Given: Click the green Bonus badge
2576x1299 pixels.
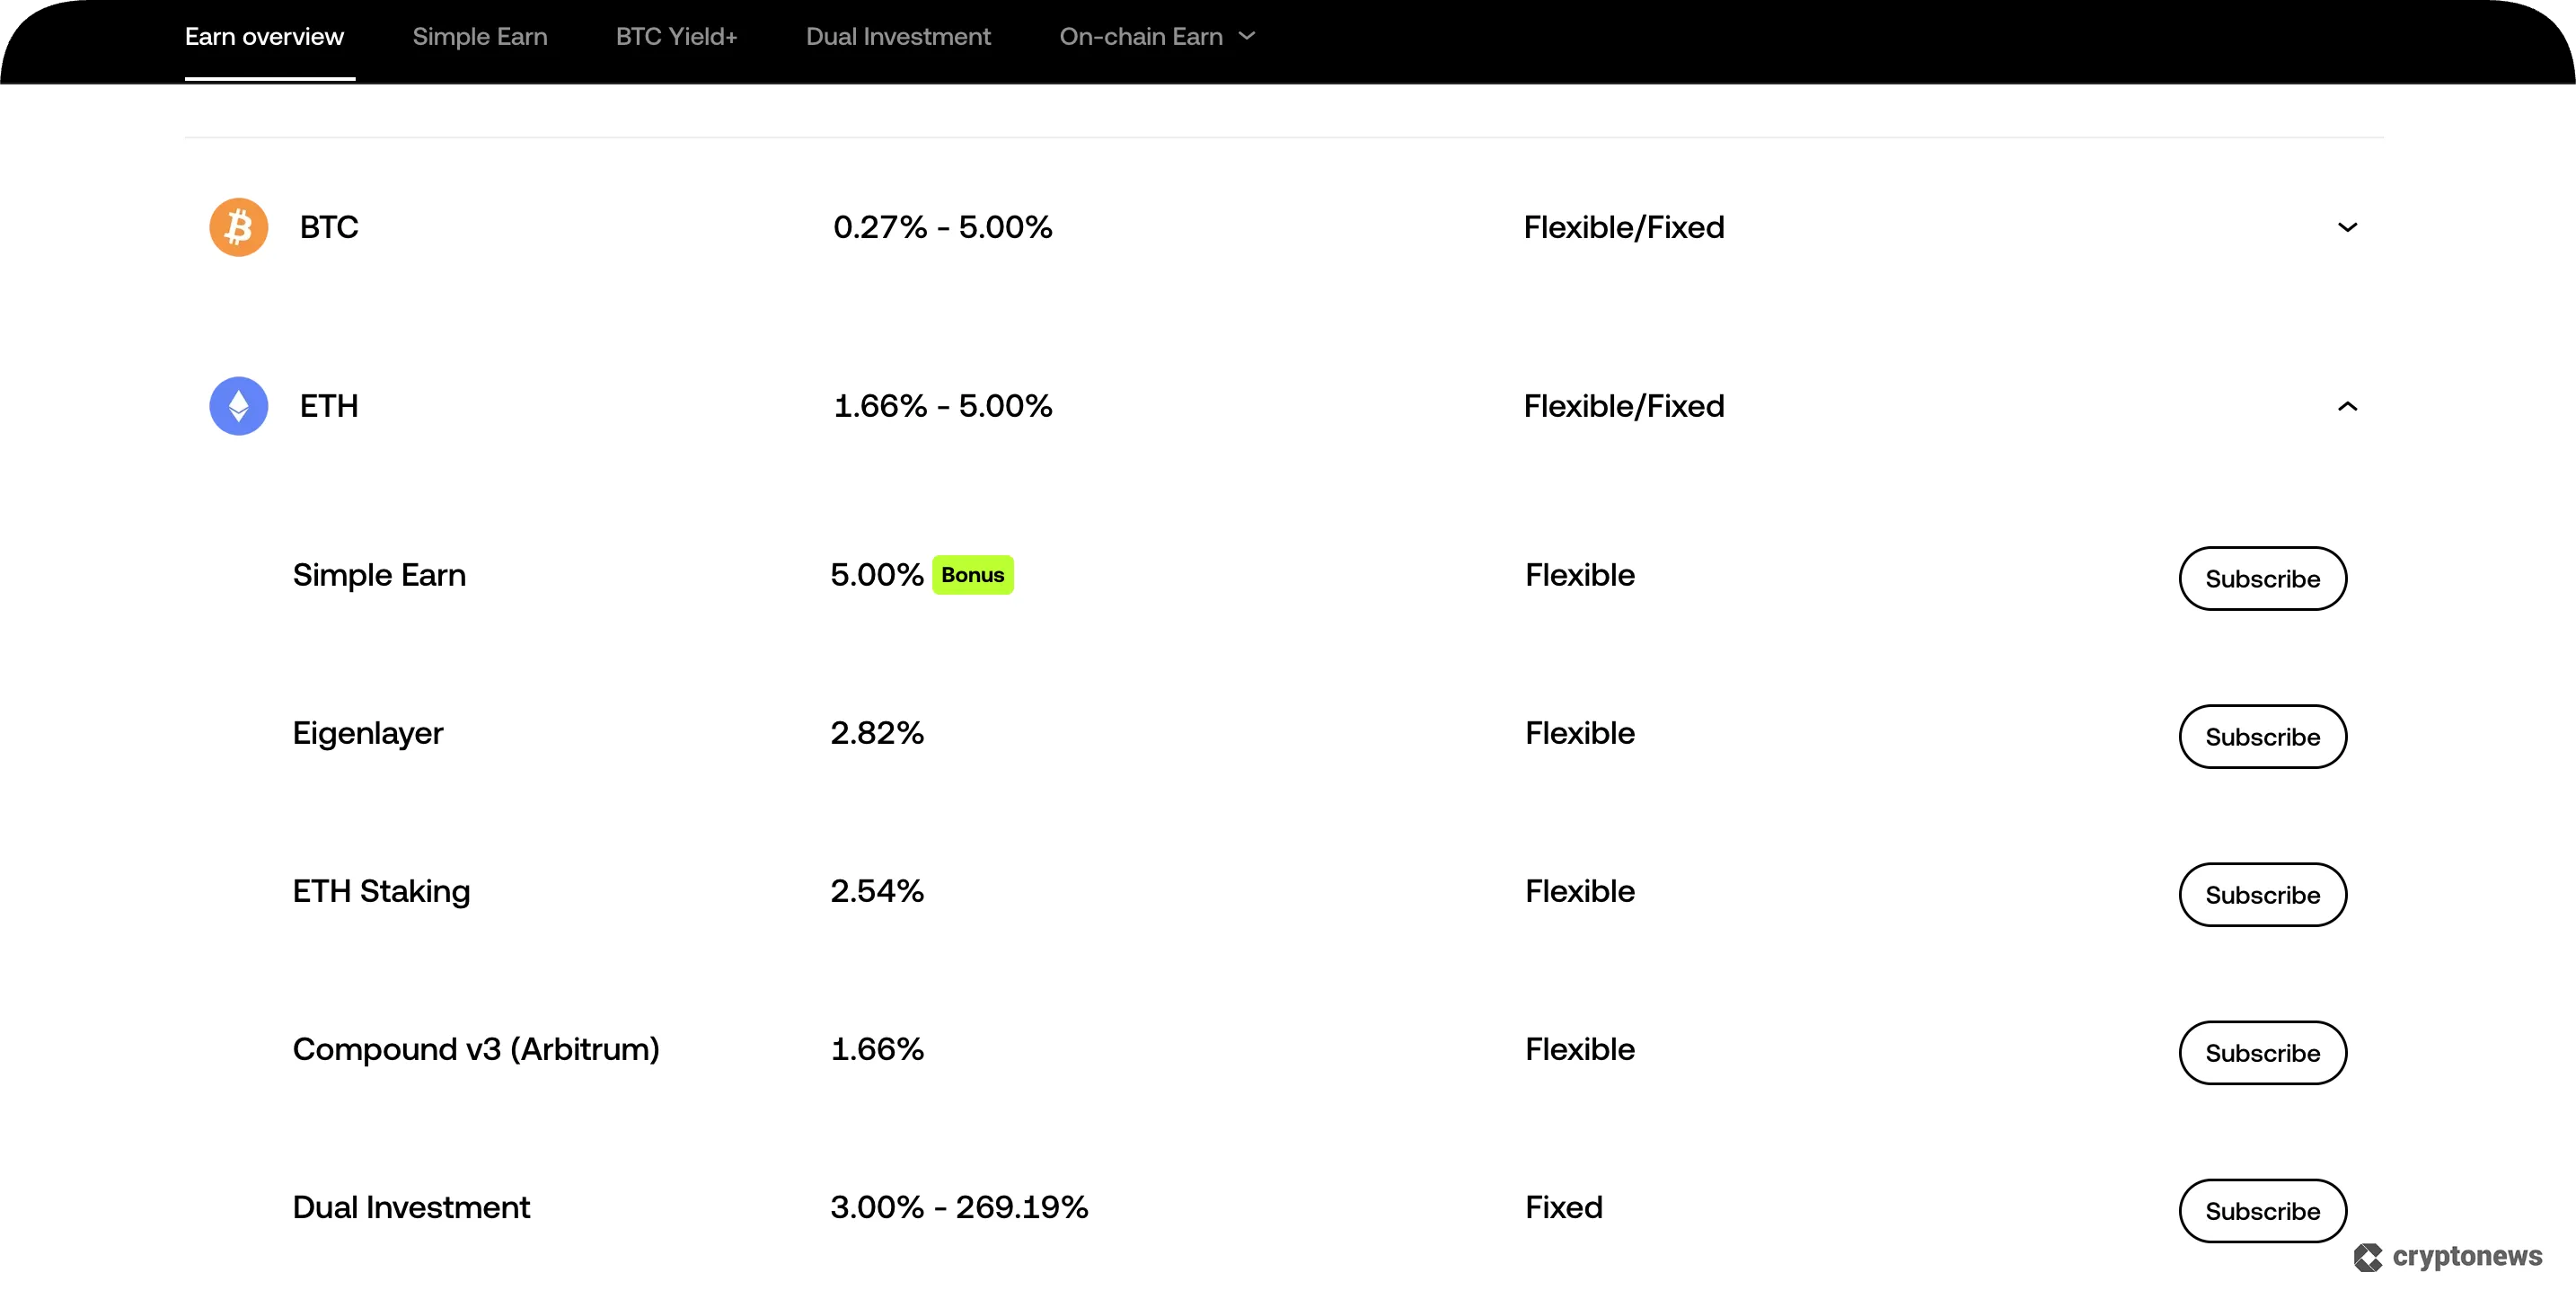Looking at the screenshot, I should pos(972,575).
